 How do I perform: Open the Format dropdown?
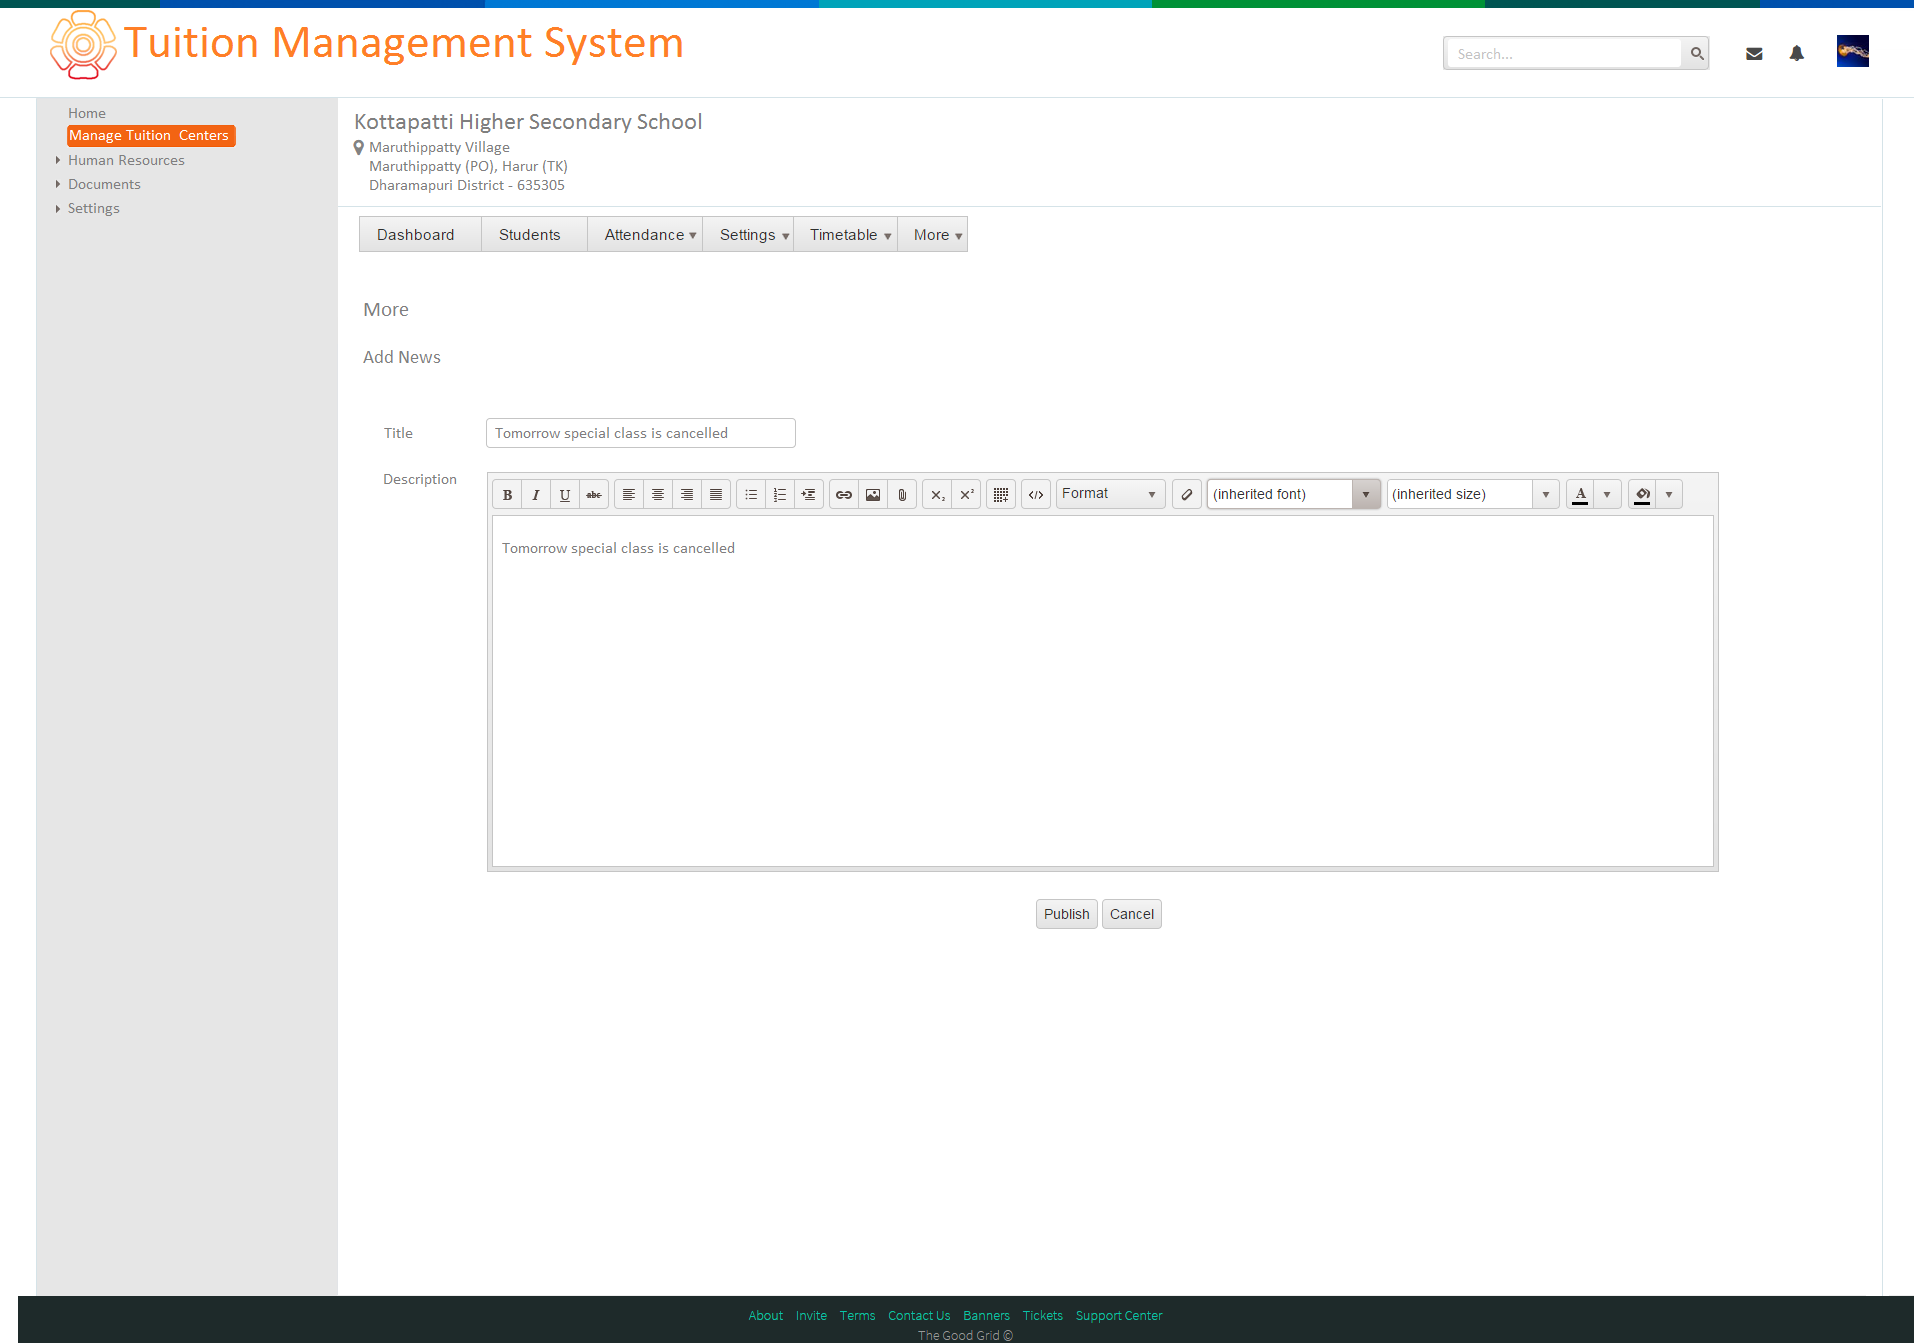1111,494
